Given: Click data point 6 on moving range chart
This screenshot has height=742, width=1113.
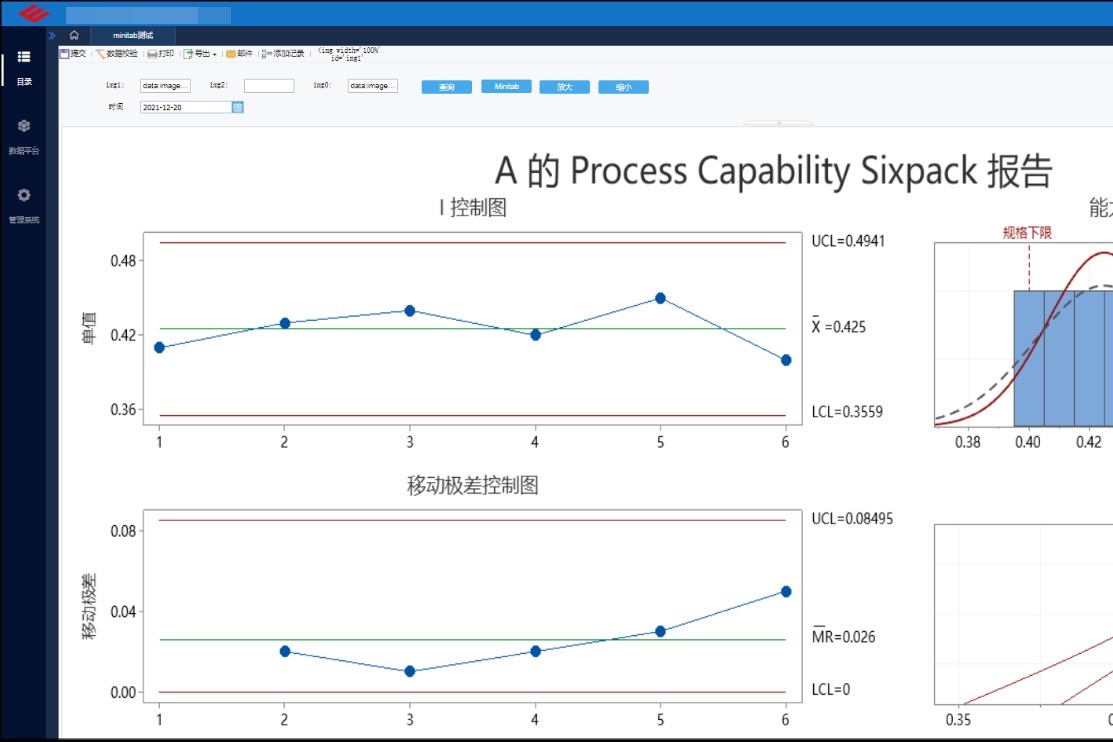Looking at the screenshot, I should point(786,591).
